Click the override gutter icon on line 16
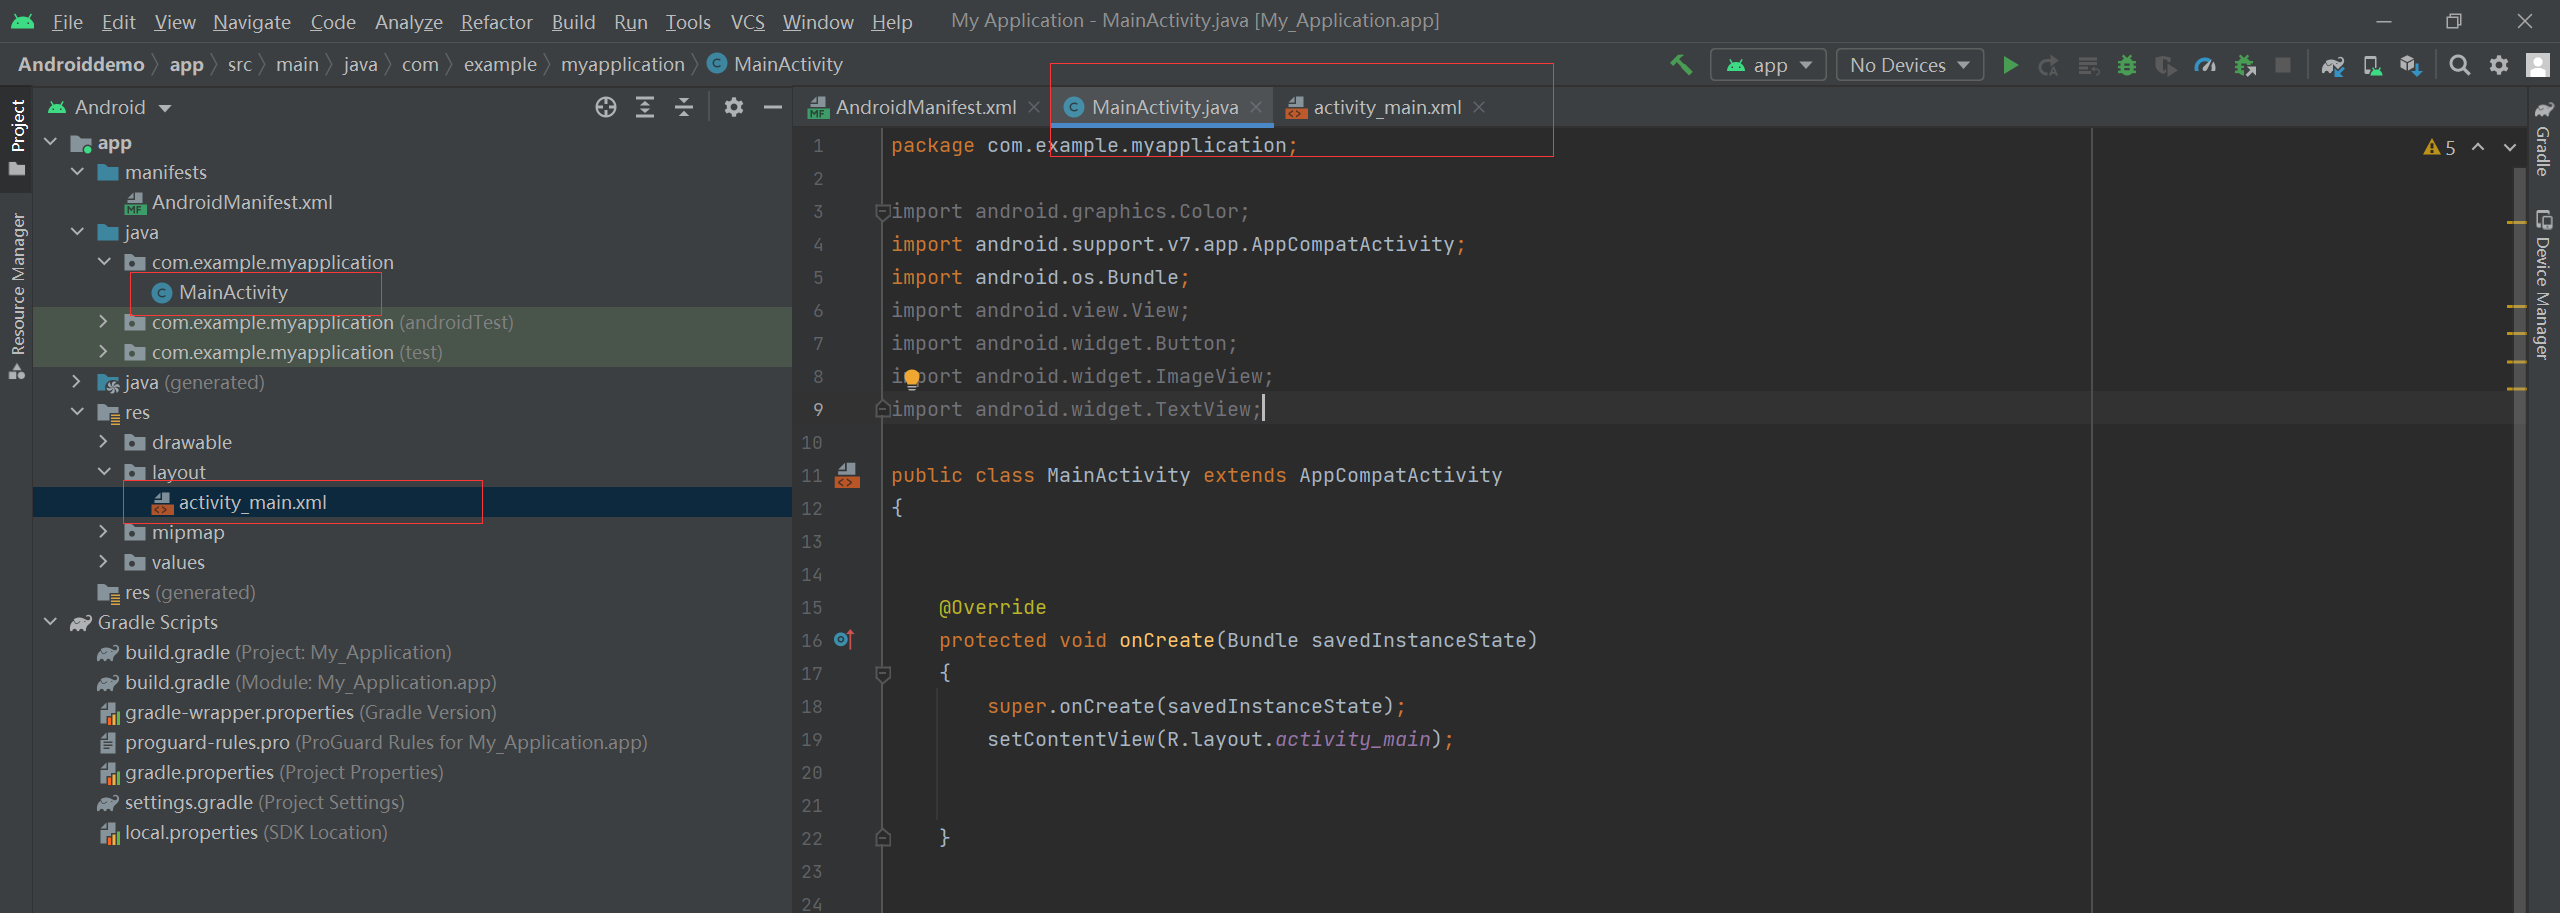This screenshot has width=2560, height=913. coord(845,639)
